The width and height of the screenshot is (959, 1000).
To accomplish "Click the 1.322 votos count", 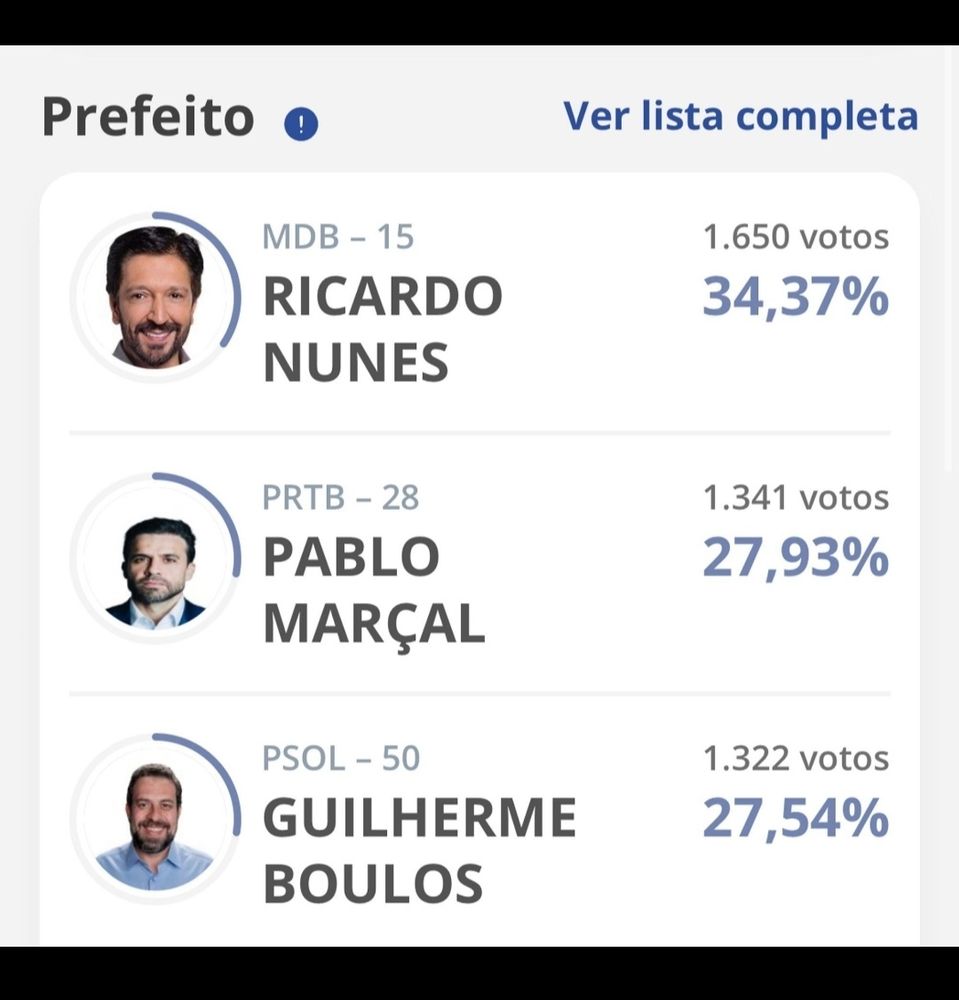I will (796, 759).
